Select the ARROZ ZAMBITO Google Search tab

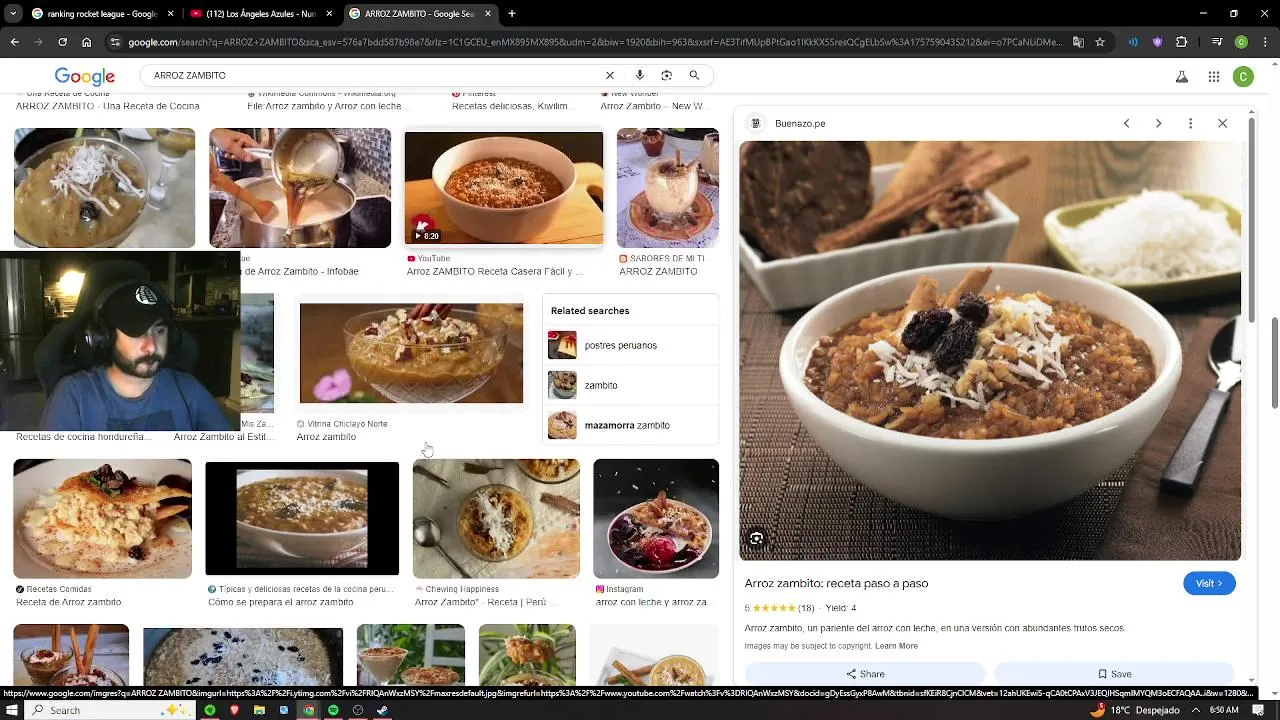tap(420, 14)
